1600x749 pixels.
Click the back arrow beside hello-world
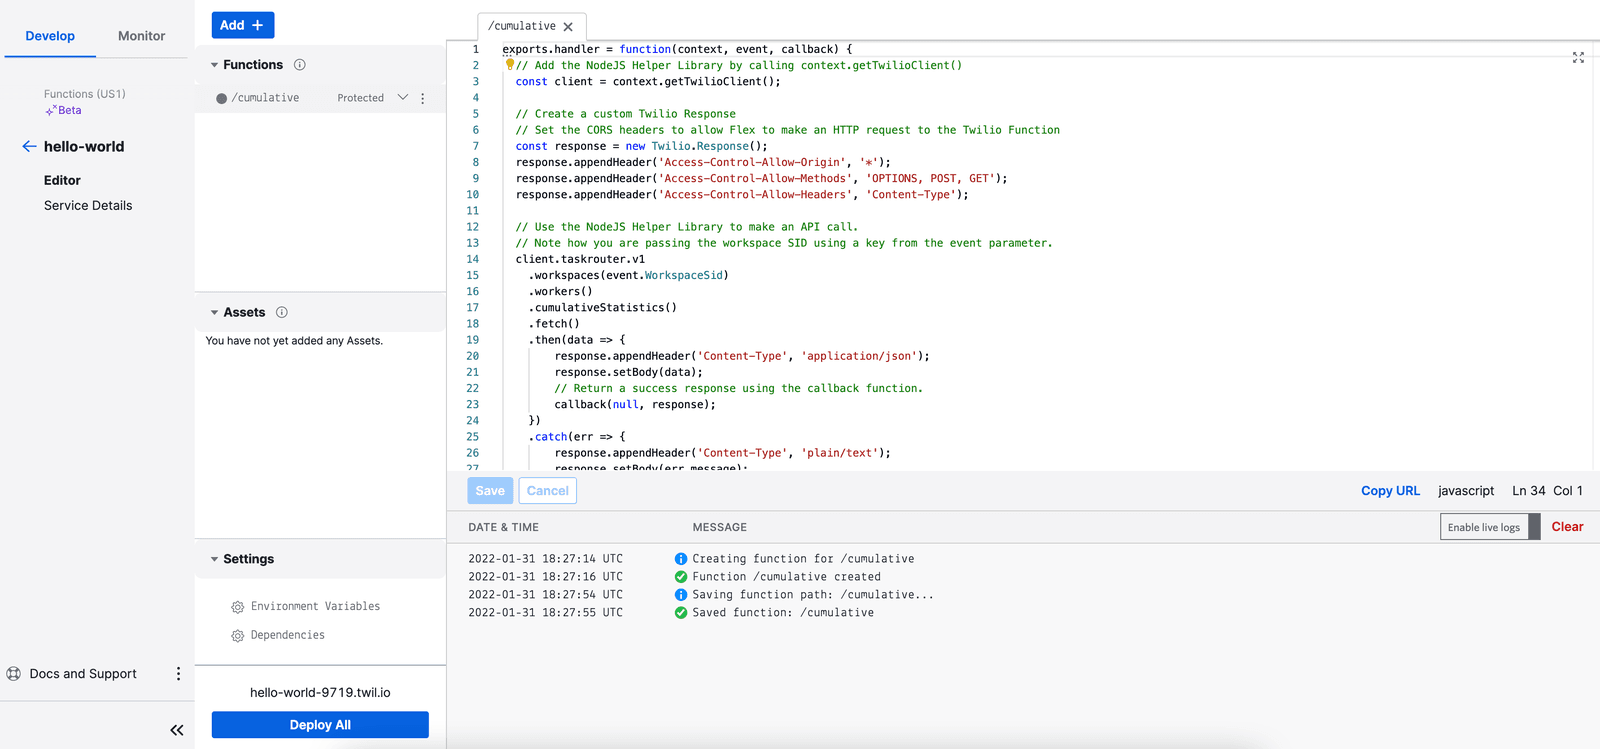tap(29, 146)
